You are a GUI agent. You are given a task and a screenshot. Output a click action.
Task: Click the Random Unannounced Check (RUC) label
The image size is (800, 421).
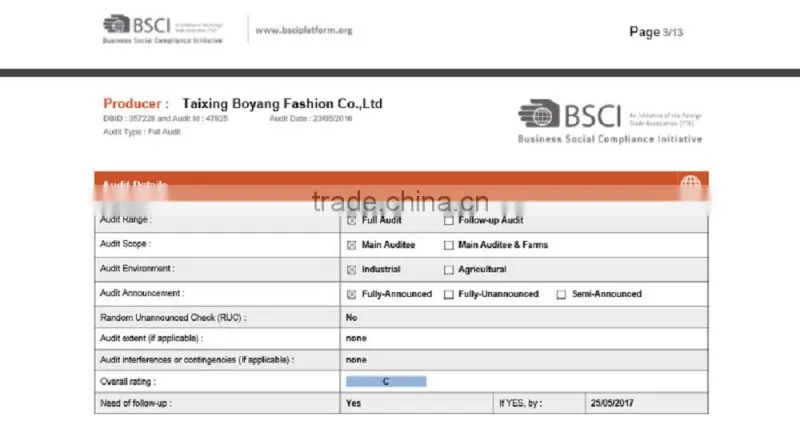click(173, 317)
